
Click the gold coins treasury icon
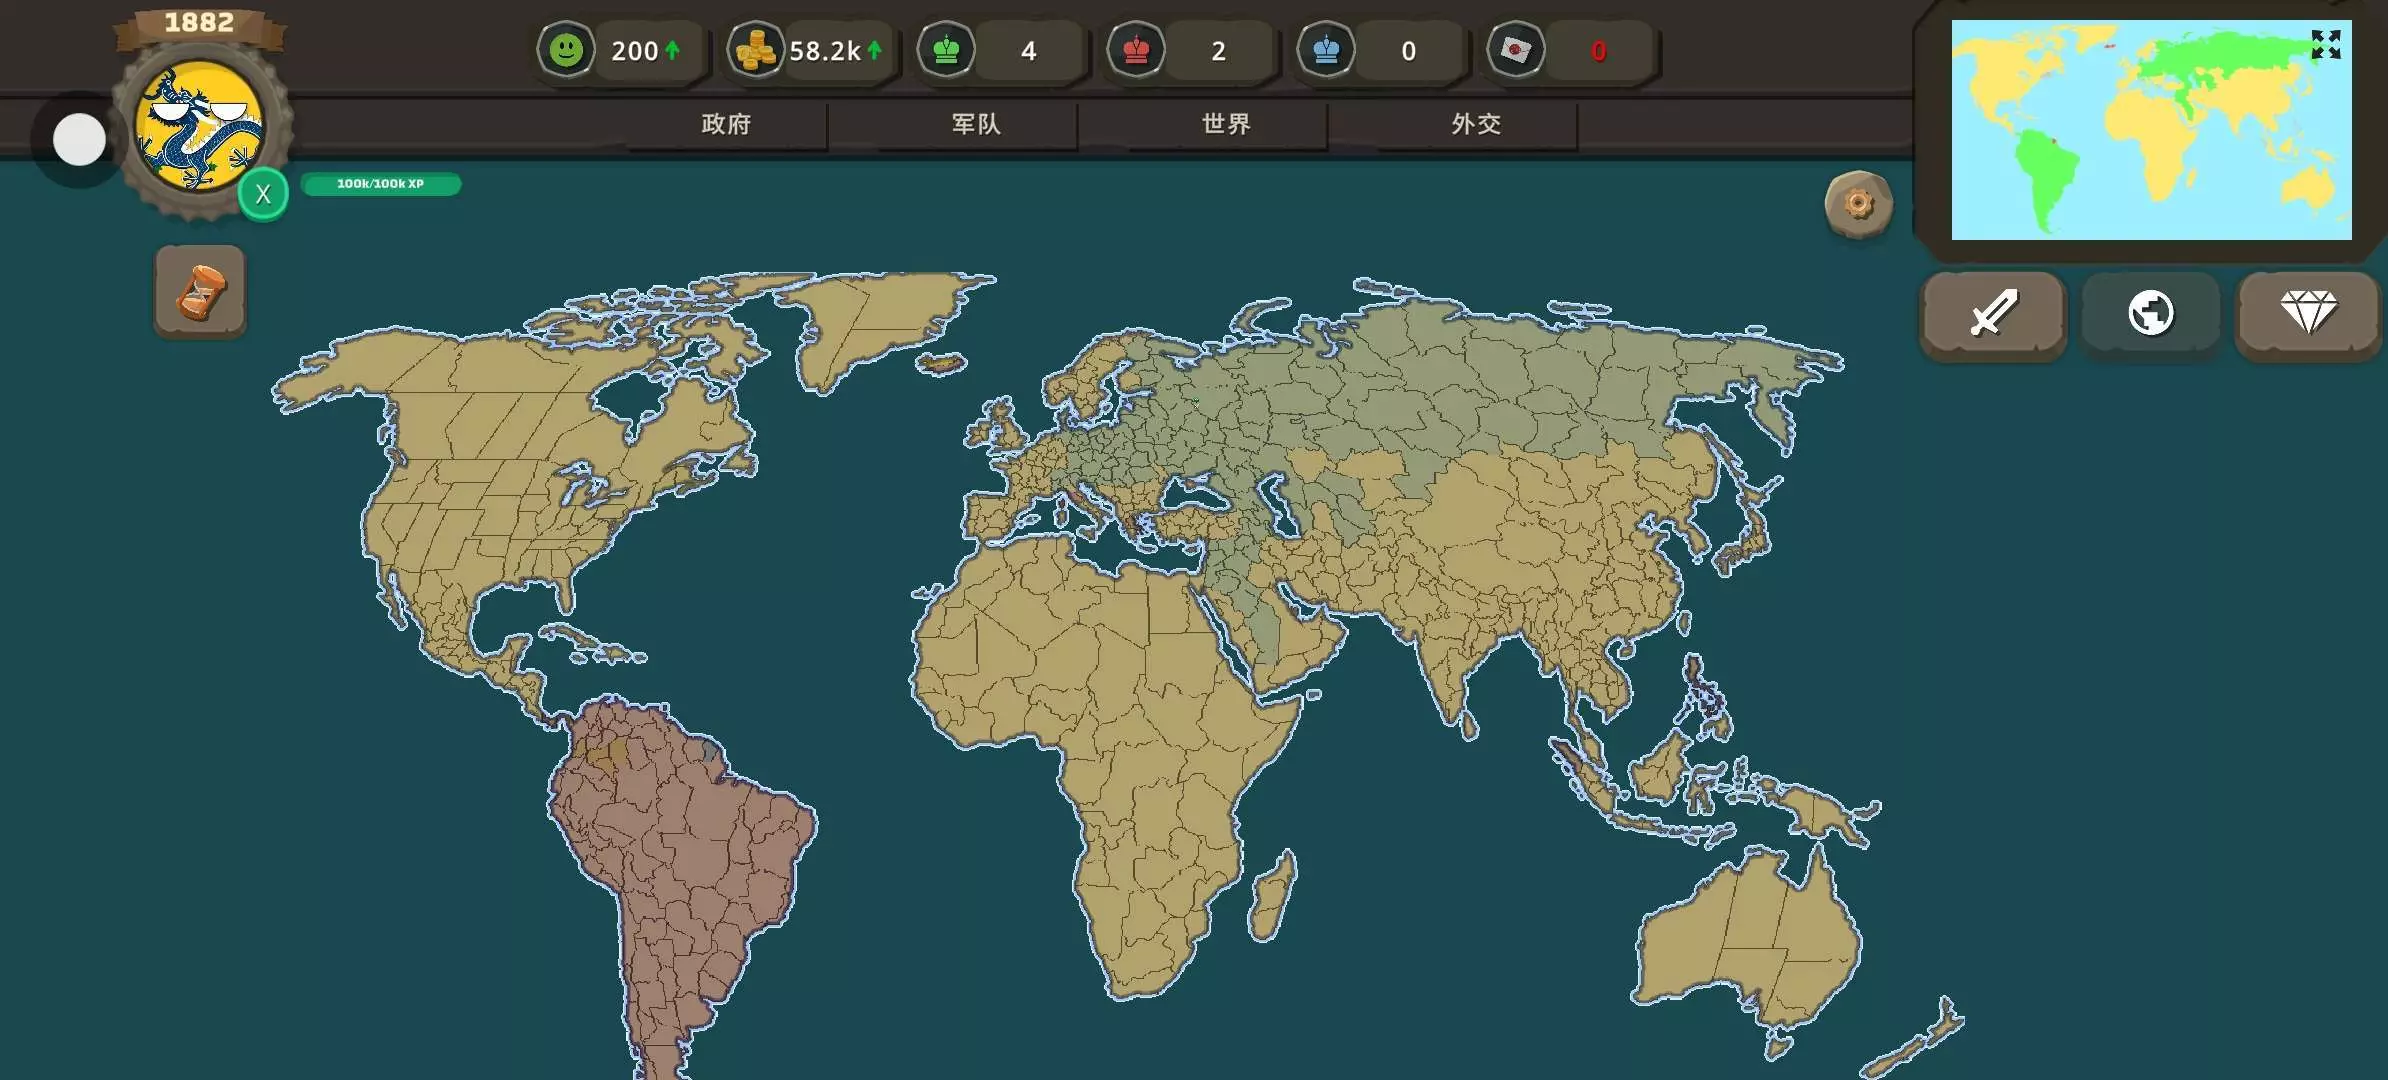click(756, 50)
